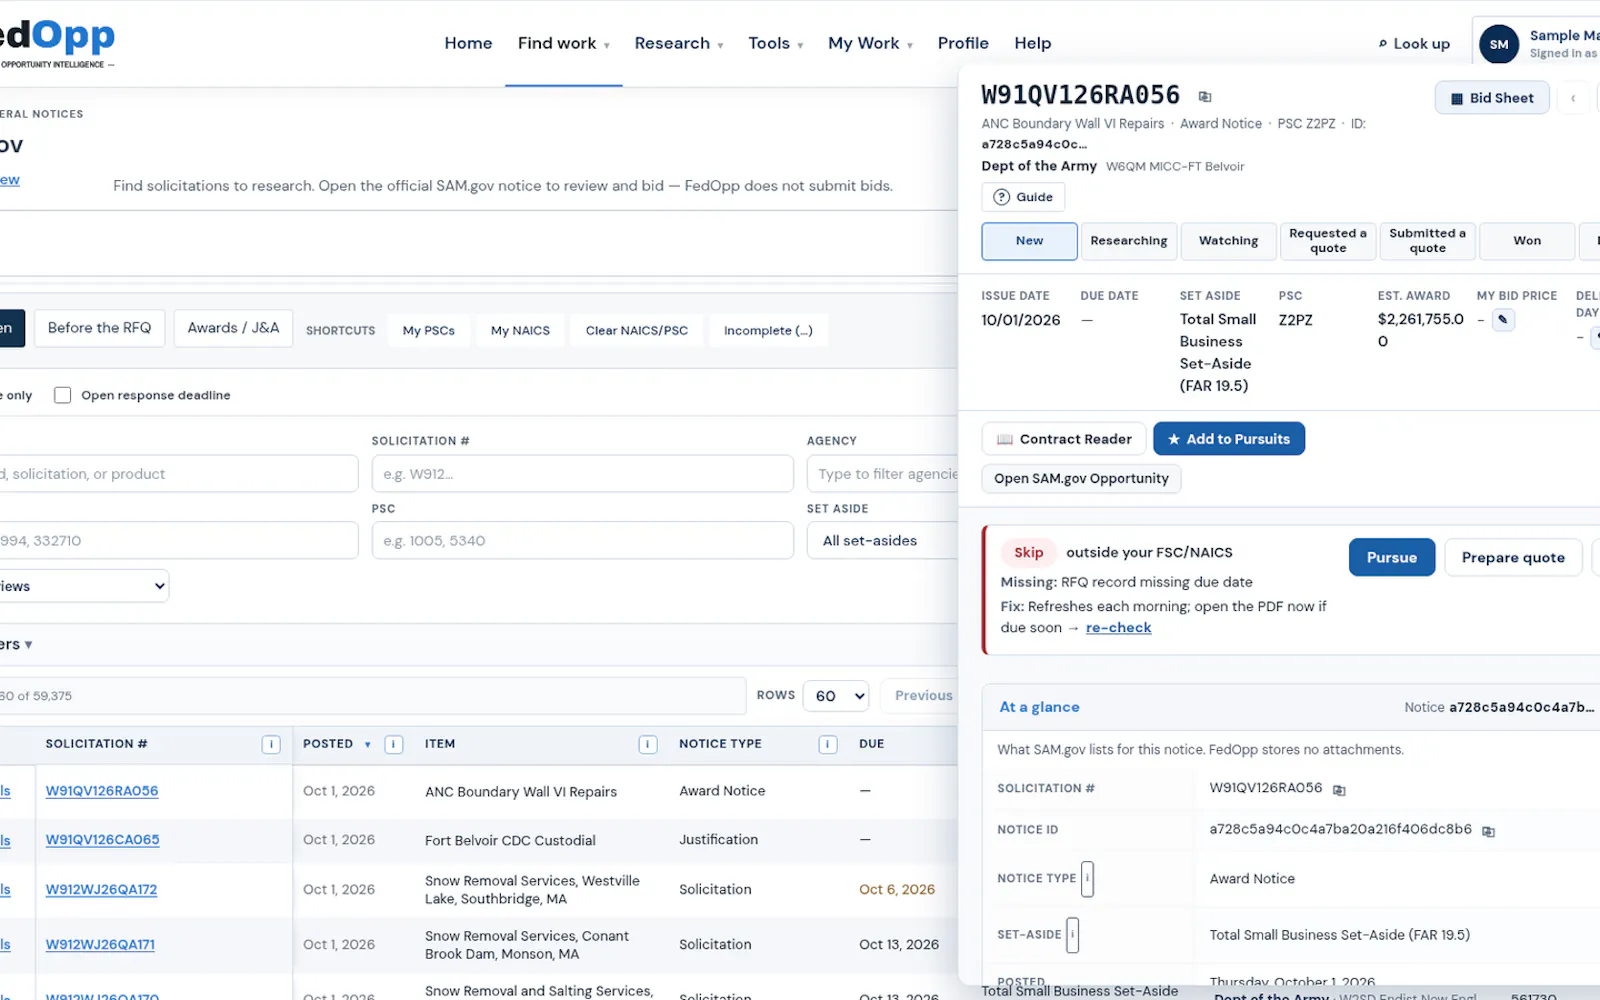Tick the Open response deadline checkbox
Image resolution: width=1600 pixels, height=1000 pixels.
62,395
